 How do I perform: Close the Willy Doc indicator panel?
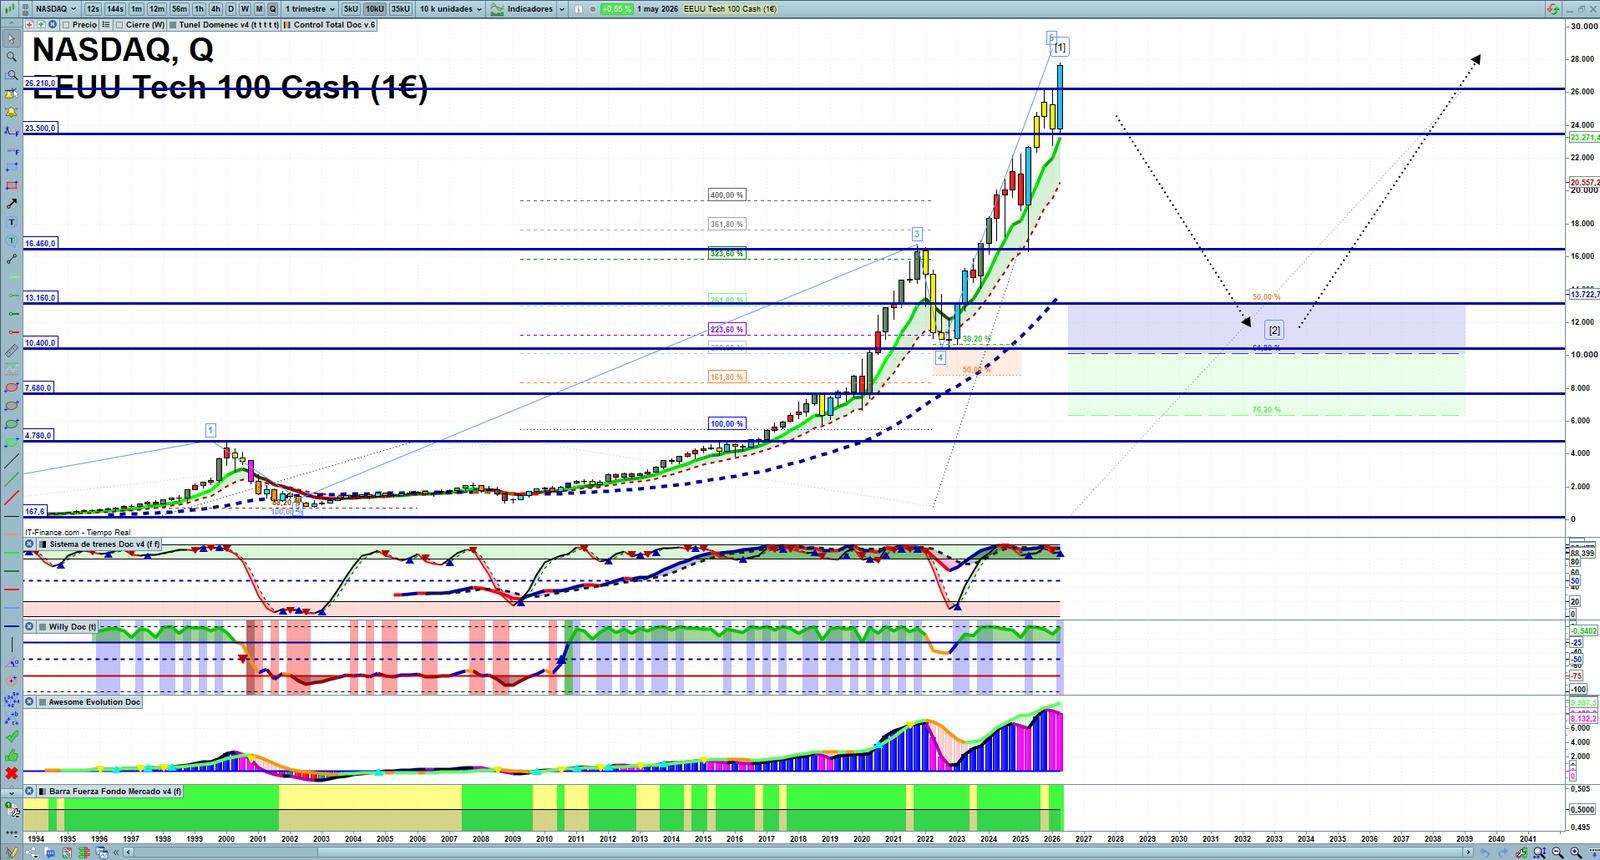[30, 627]
